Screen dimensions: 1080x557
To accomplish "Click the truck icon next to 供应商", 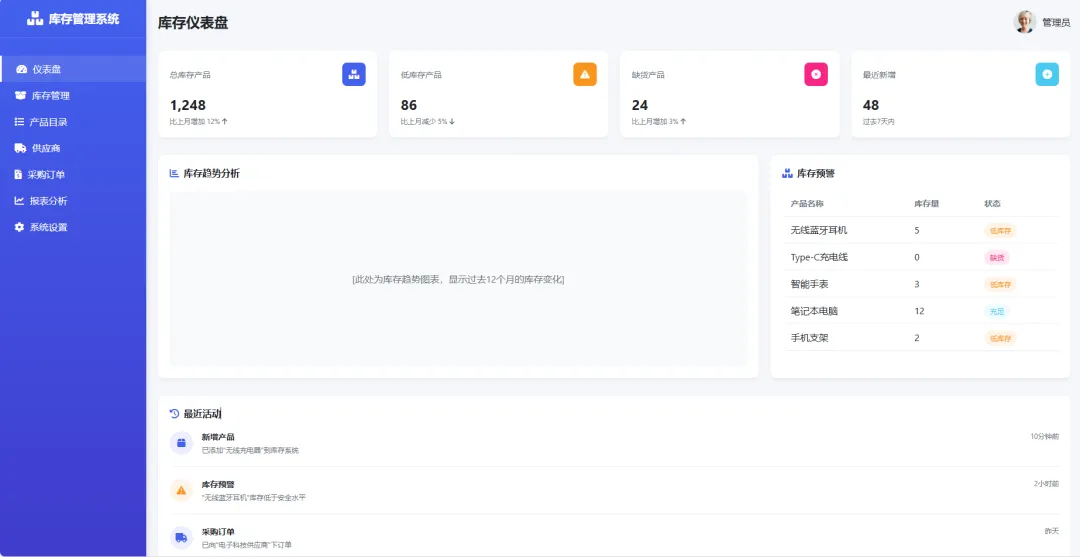I will [x=21, y=148].
